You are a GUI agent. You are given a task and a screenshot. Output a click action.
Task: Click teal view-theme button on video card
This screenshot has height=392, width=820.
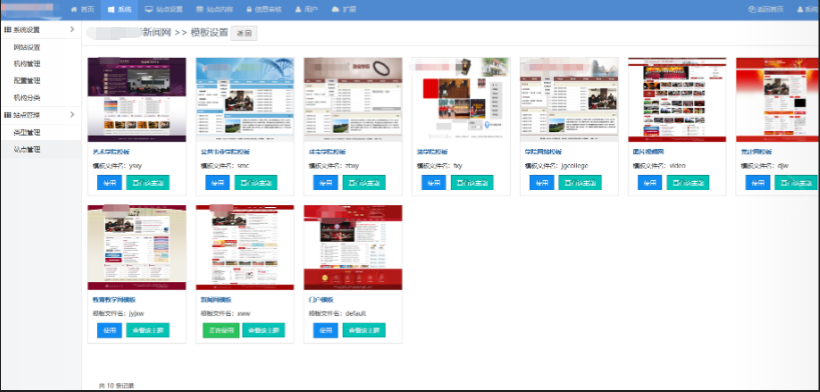688,182
